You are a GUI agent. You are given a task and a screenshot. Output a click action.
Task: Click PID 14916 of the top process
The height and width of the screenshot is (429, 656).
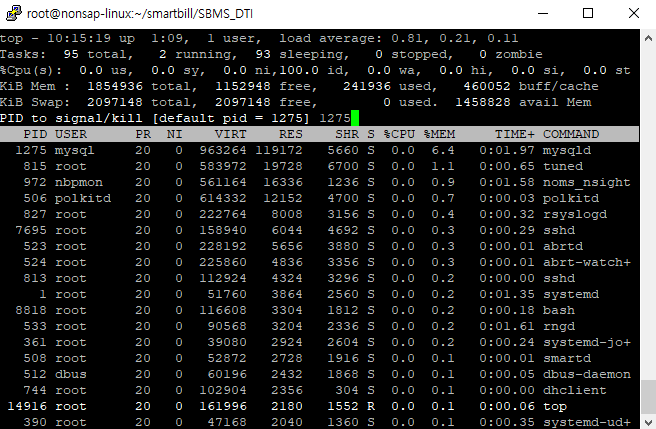27,406
